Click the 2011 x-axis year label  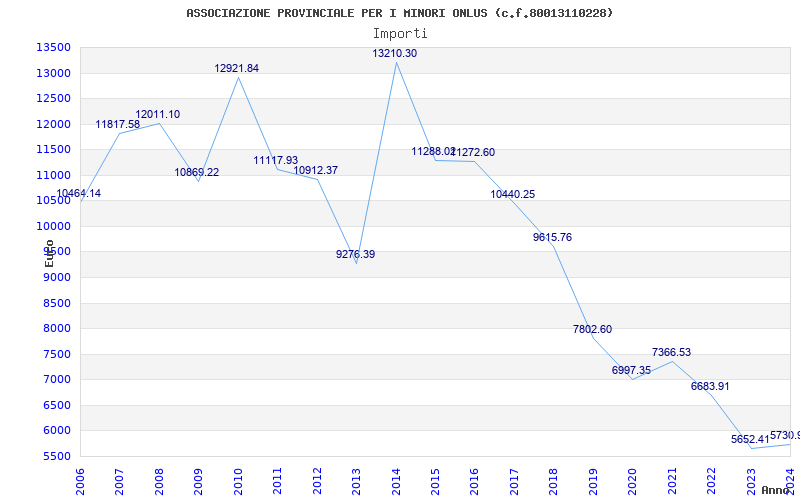pyautogui.click(x=278, y=481)
